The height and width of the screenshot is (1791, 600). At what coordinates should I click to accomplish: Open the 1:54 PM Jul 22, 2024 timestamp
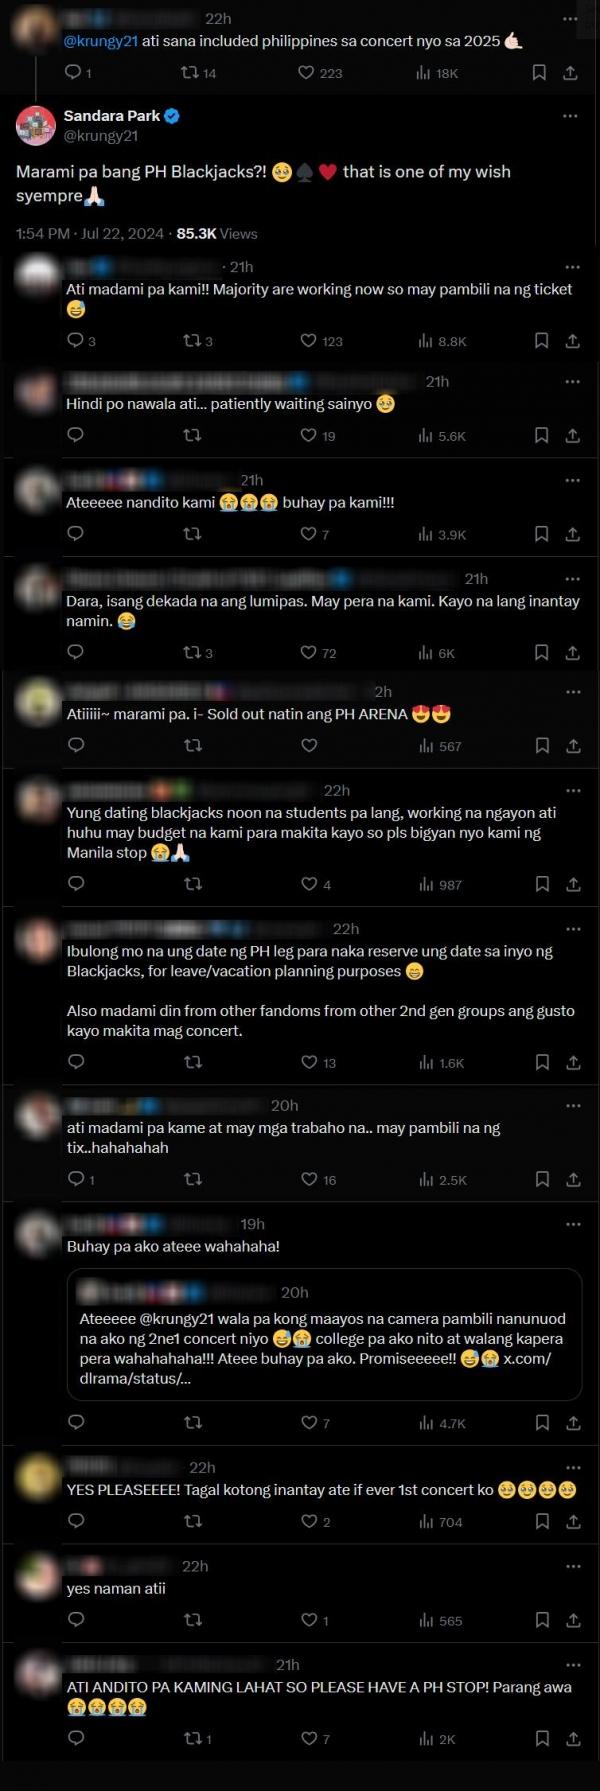(90, 233)
